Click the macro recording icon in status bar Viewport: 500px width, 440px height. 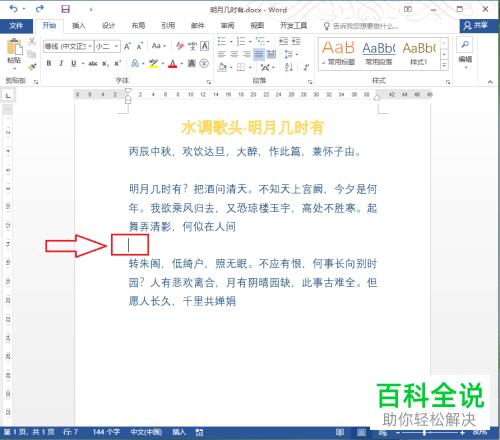point(199,432)
